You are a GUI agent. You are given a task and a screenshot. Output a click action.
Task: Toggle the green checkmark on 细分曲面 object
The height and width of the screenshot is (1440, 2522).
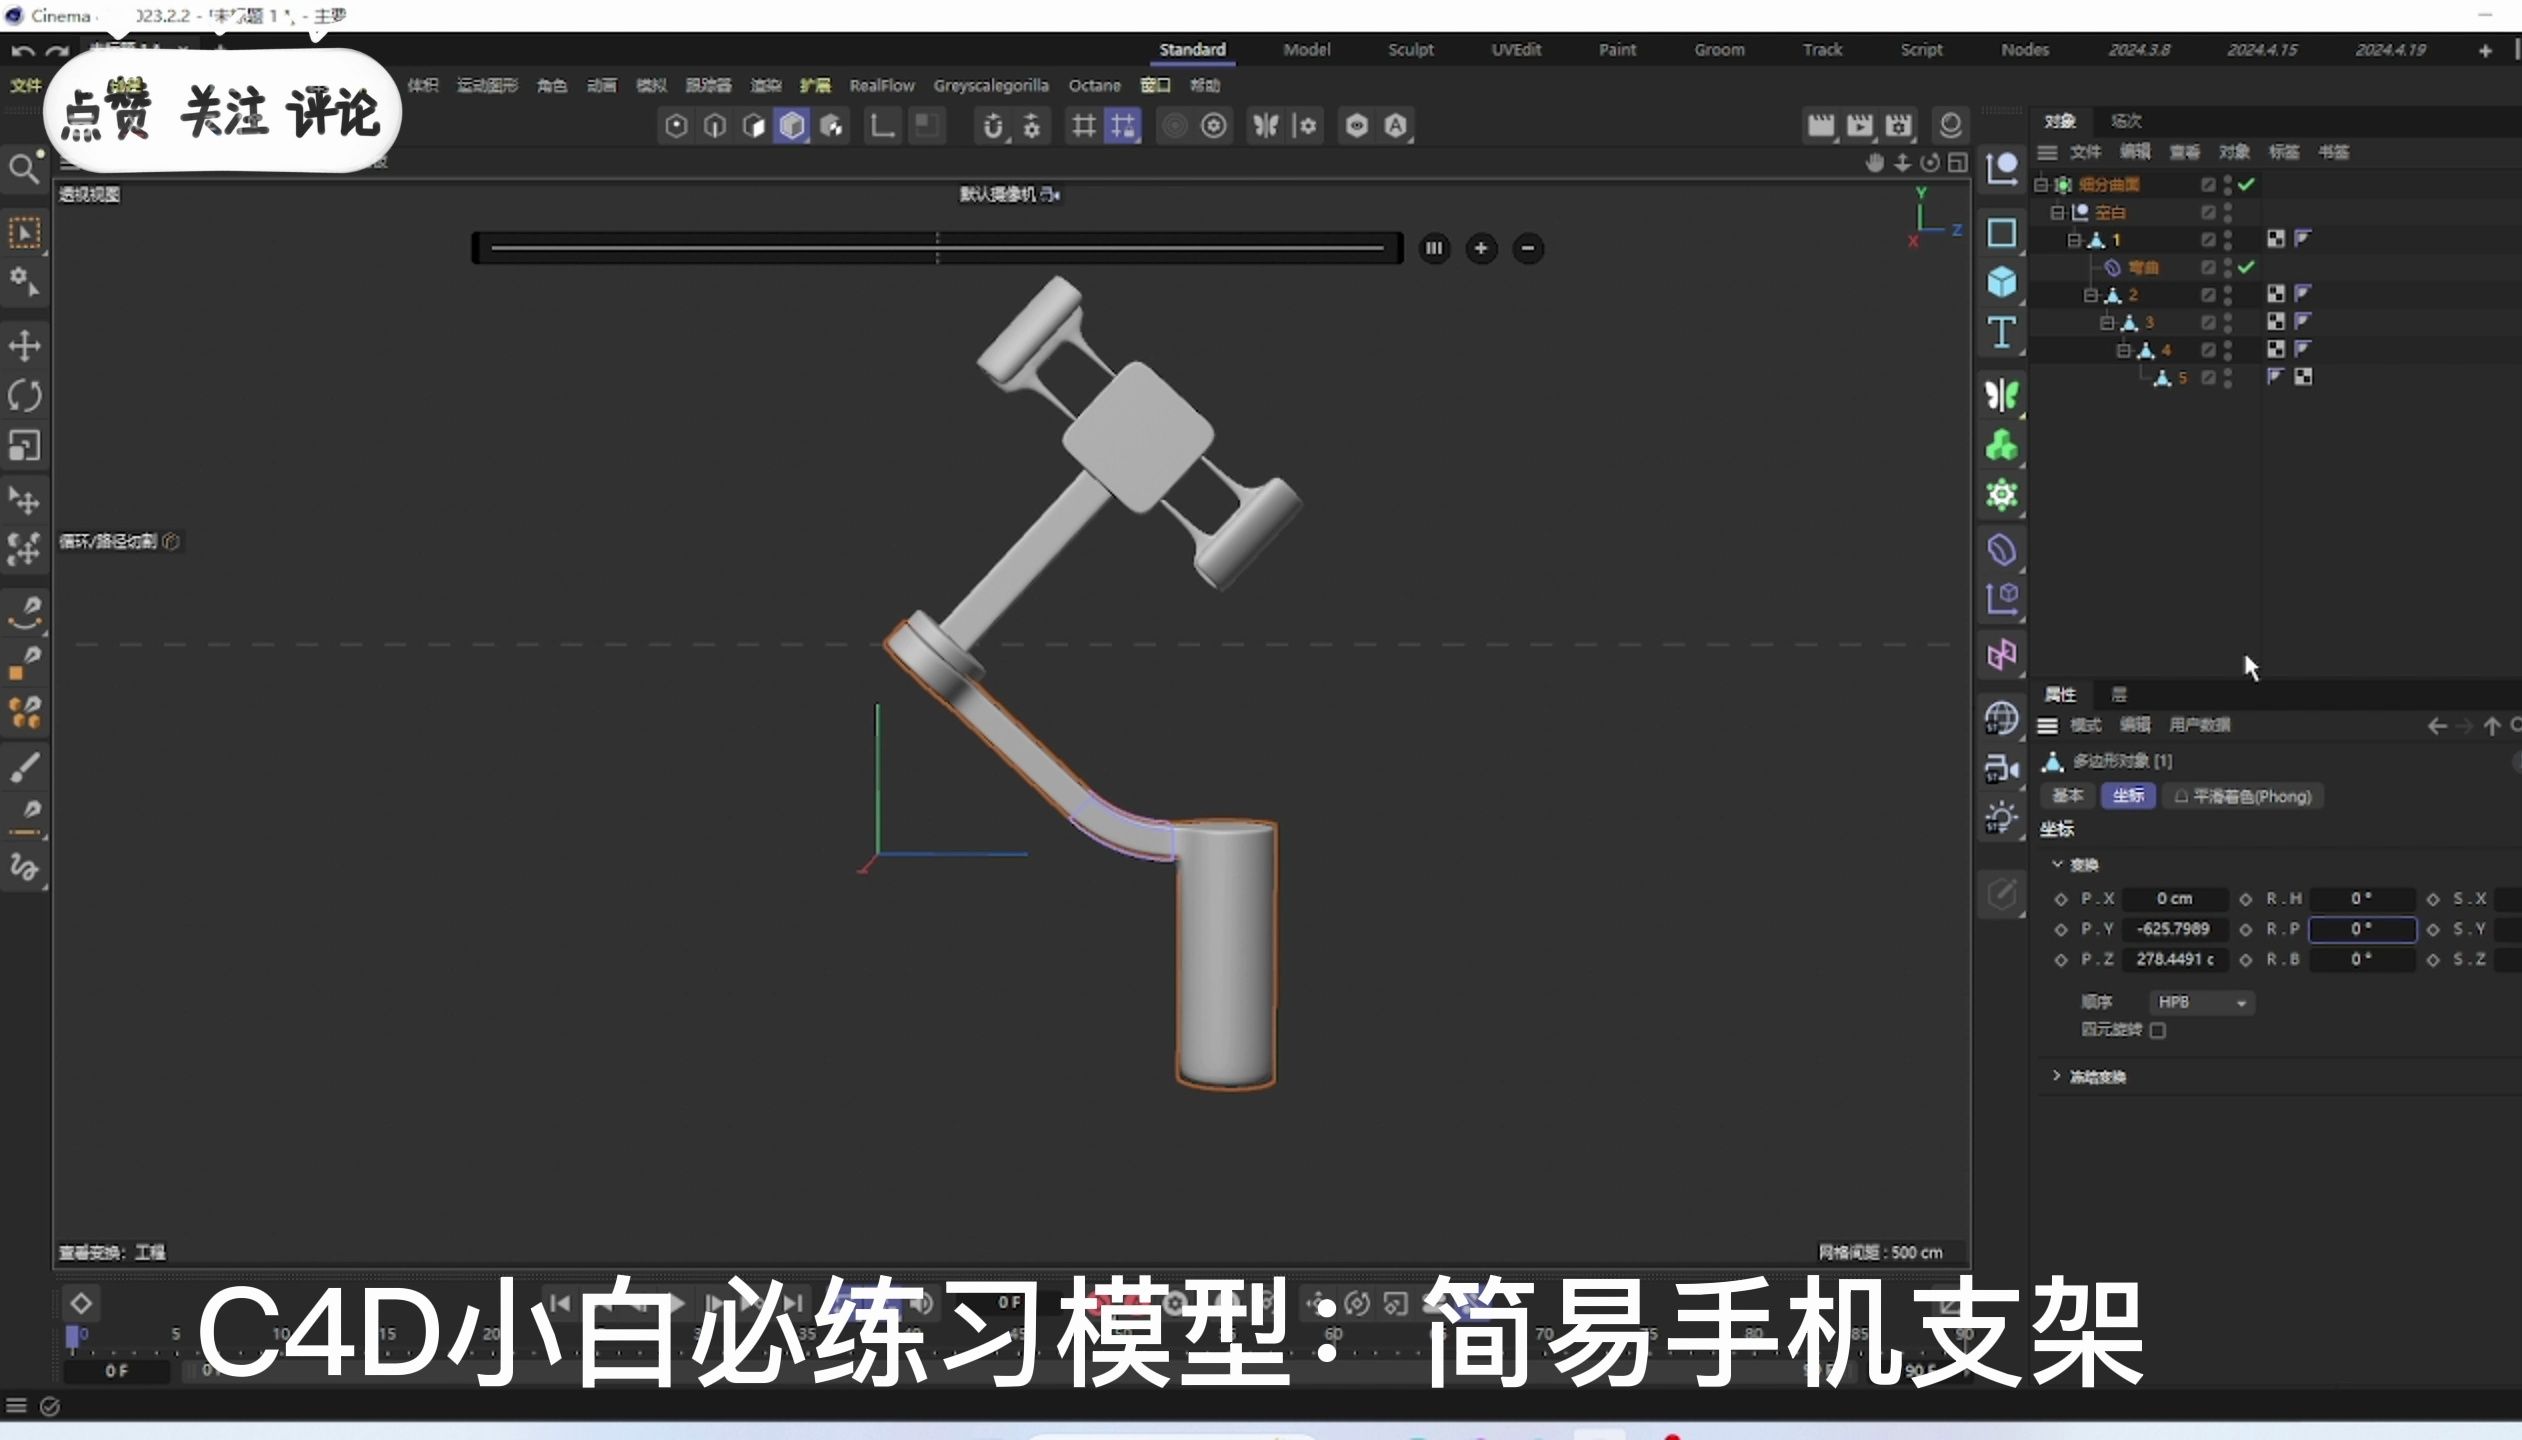click(x=2248, y=184)
